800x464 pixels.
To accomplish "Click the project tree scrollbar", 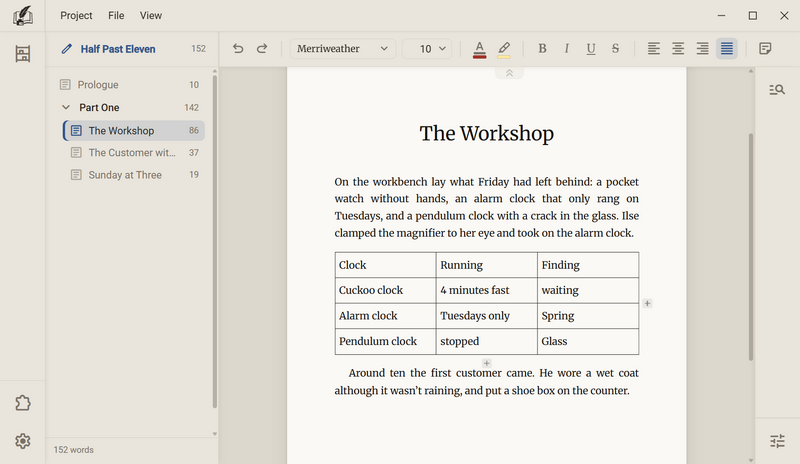I will point(214,241).
